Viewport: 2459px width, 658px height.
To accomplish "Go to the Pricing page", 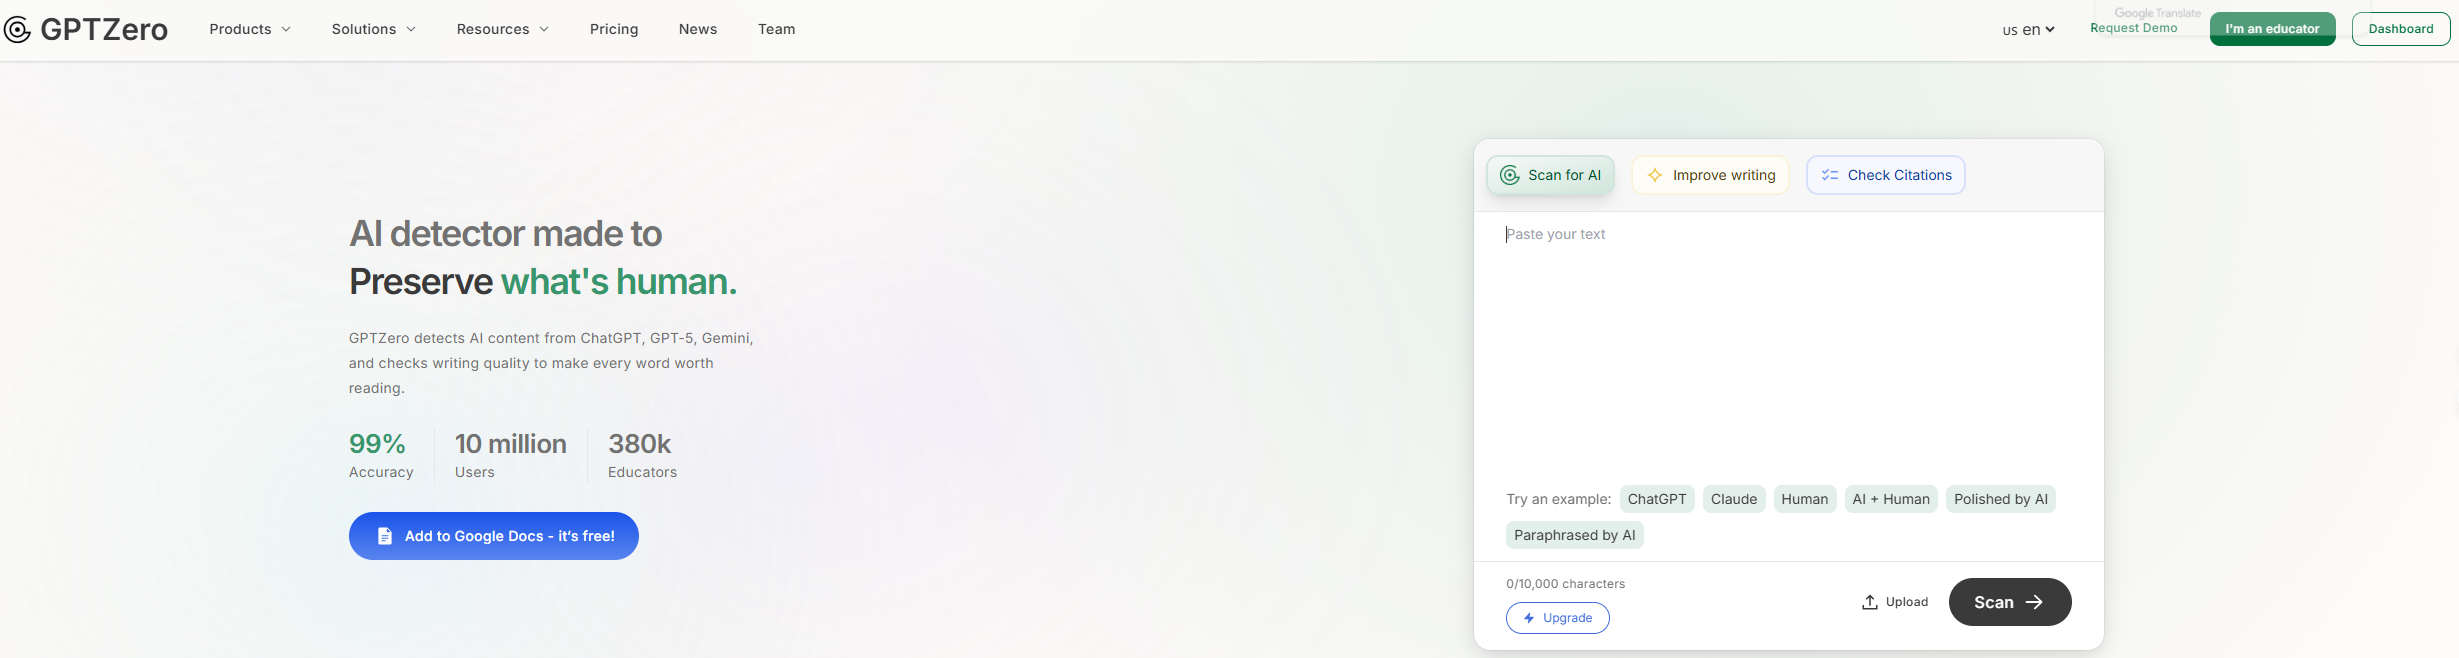I will click(614, 29).
